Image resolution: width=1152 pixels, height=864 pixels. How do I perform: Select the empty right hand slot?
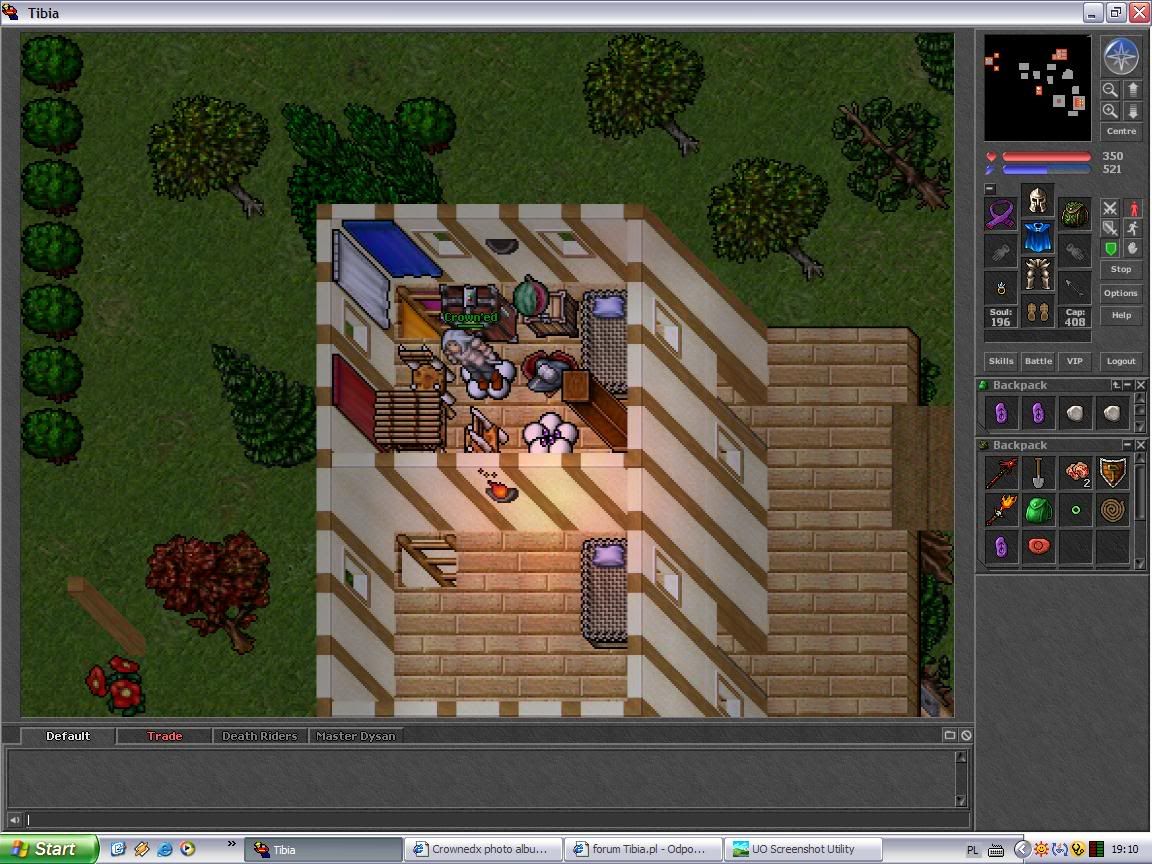point(1075,252)
